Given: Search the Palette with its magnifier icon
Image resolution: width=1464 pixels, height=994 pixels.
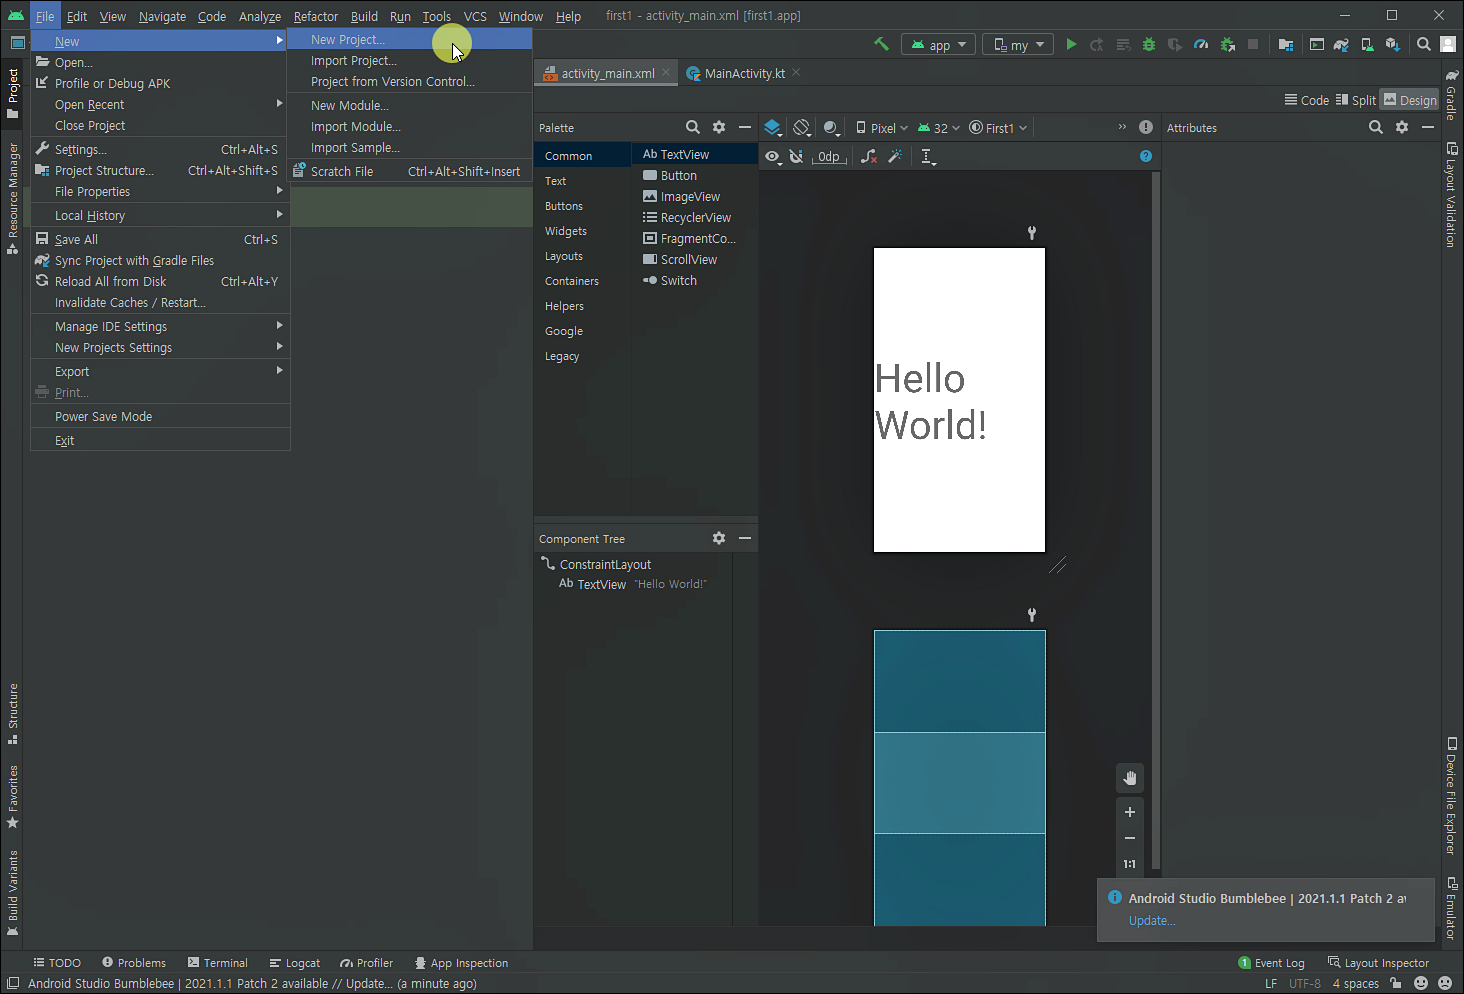Looking at the screenshot, I should pos(692,127).
